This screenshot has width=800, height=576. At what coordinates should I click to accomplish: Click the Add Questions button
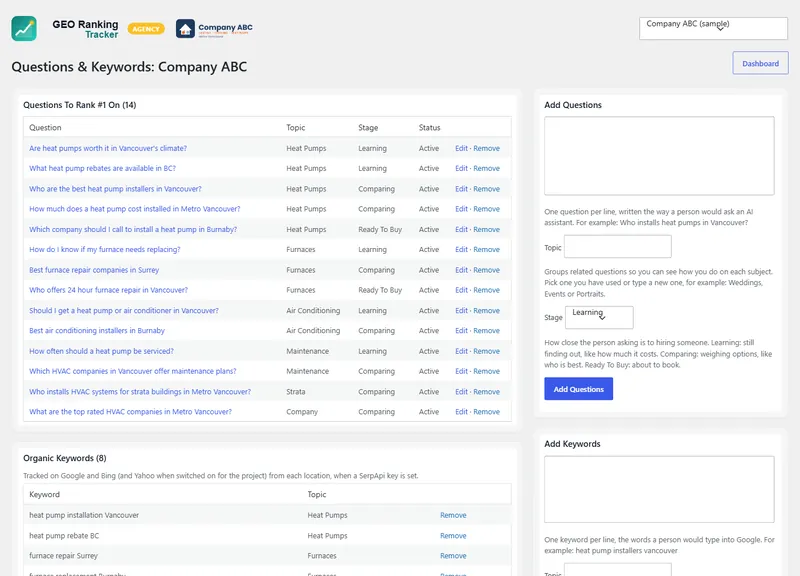click(579, 389)
